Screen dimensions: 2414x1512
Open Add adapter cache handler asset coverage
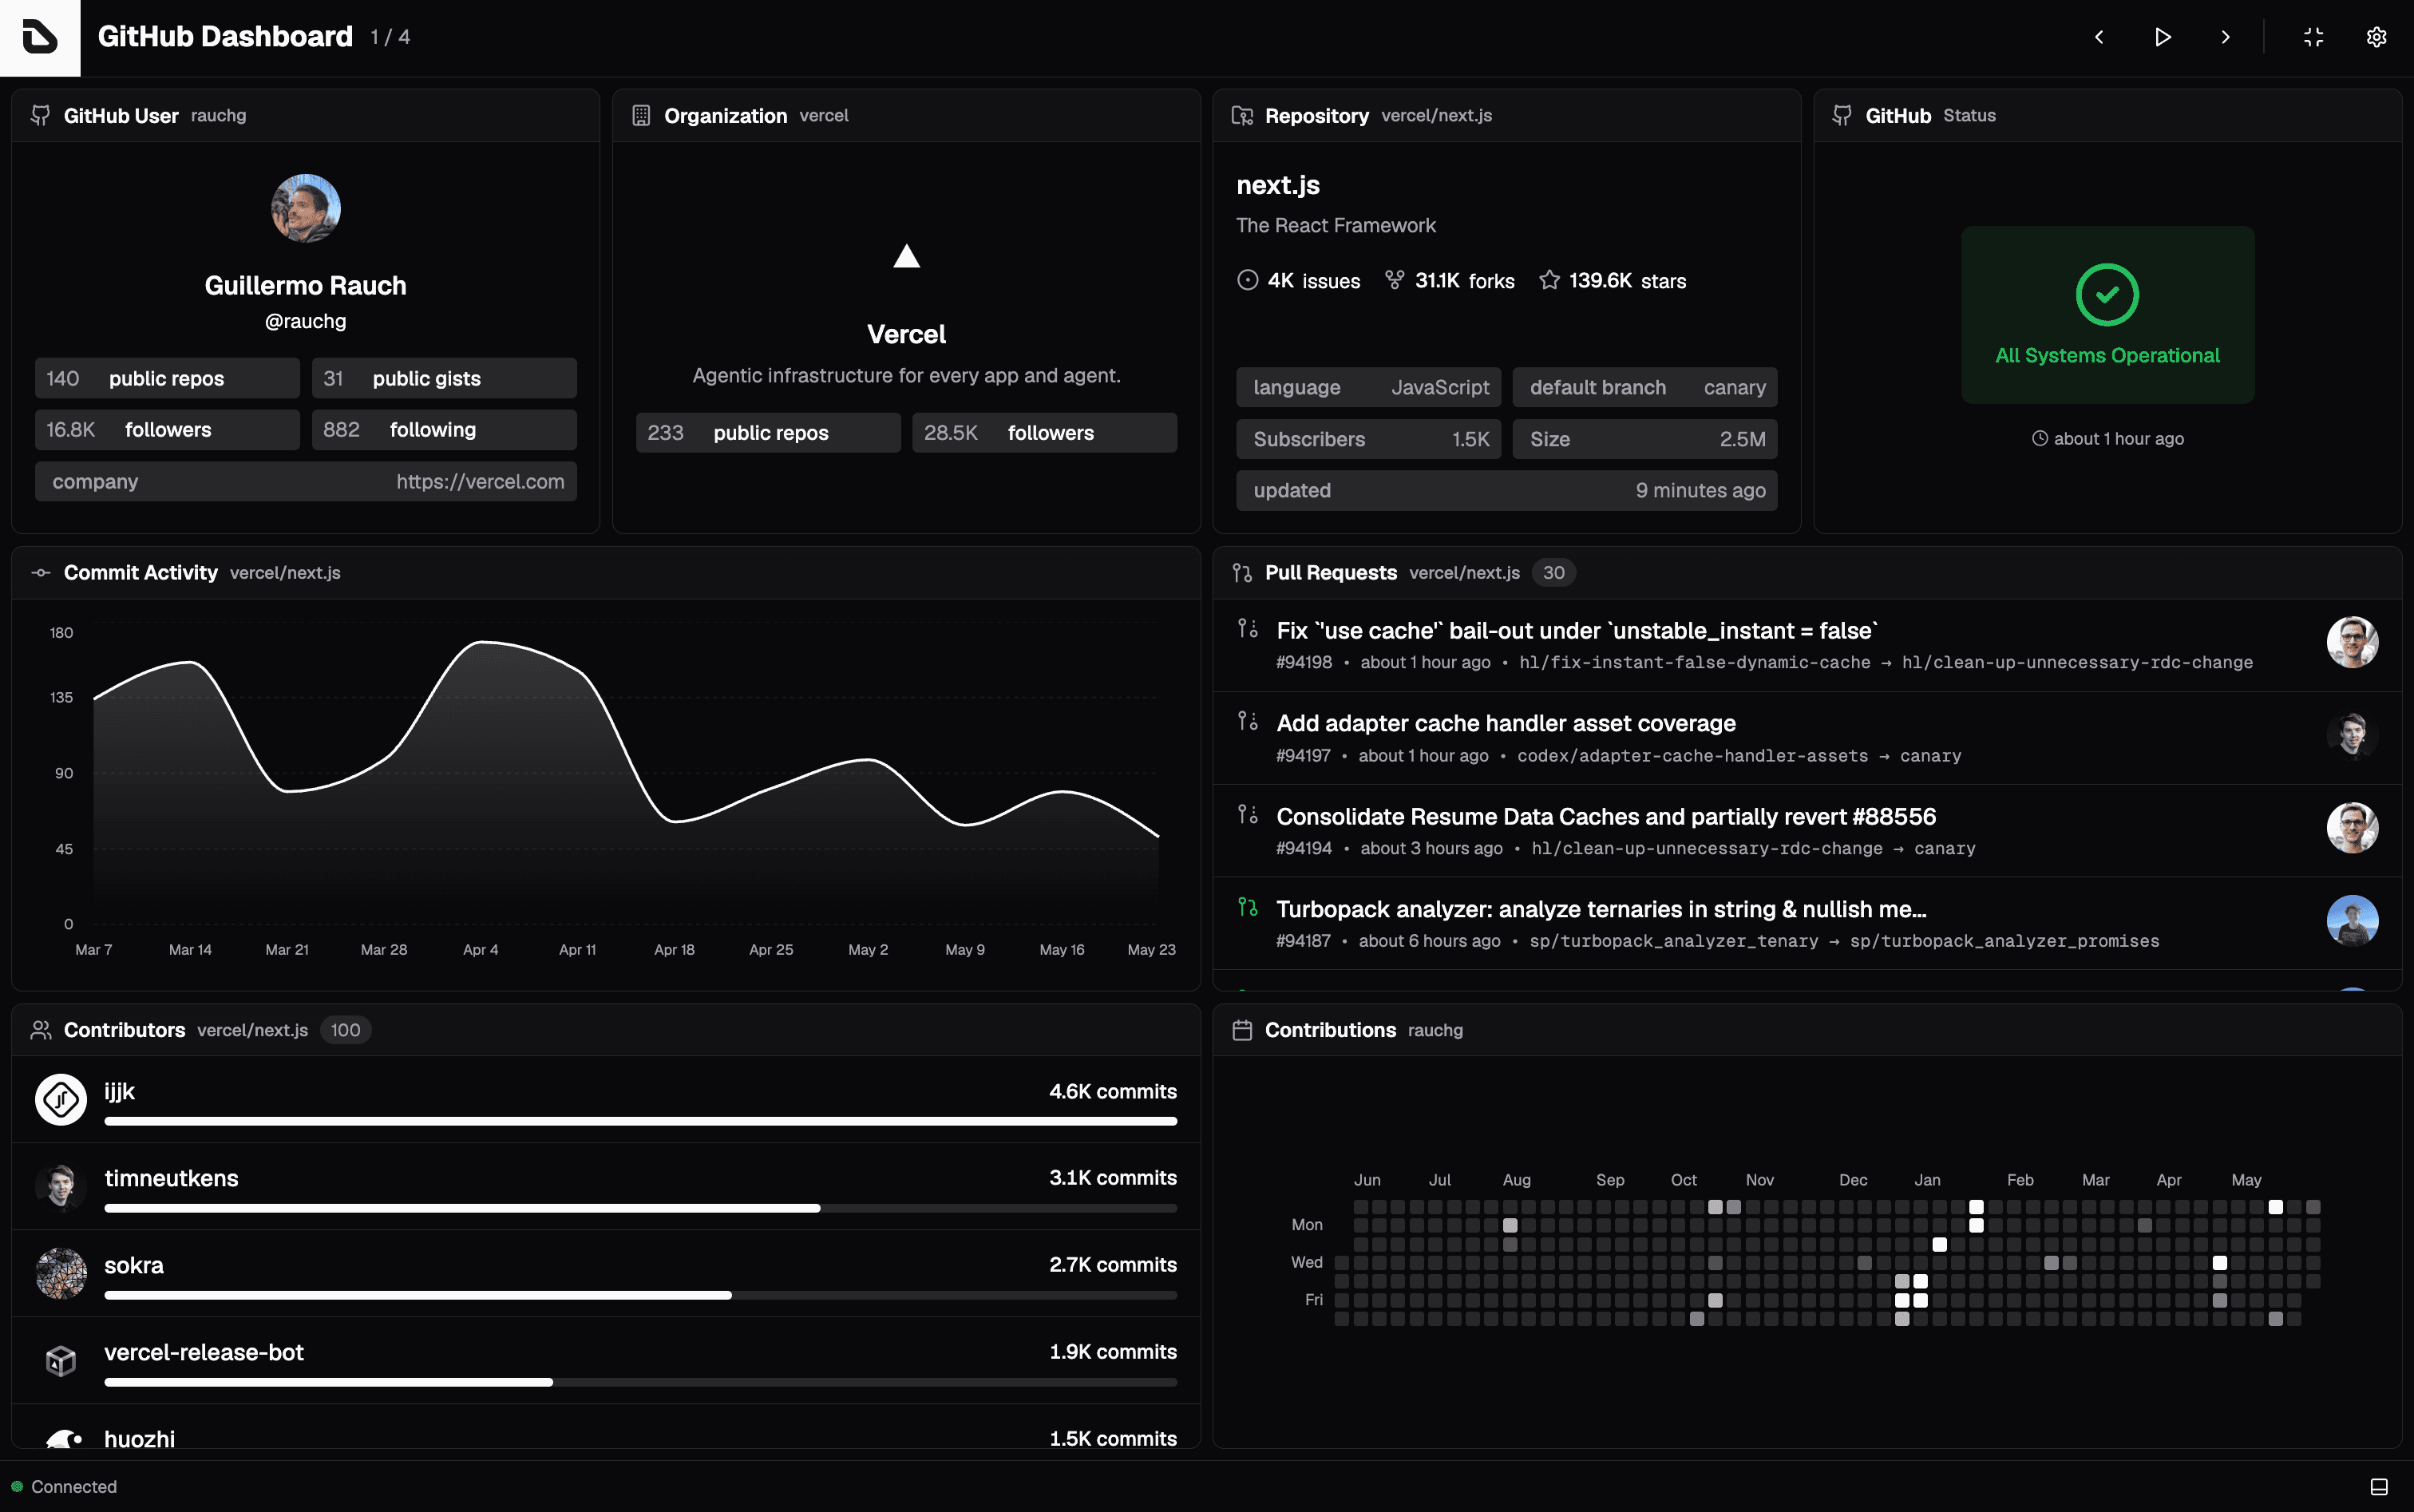tap(1506, 723)
